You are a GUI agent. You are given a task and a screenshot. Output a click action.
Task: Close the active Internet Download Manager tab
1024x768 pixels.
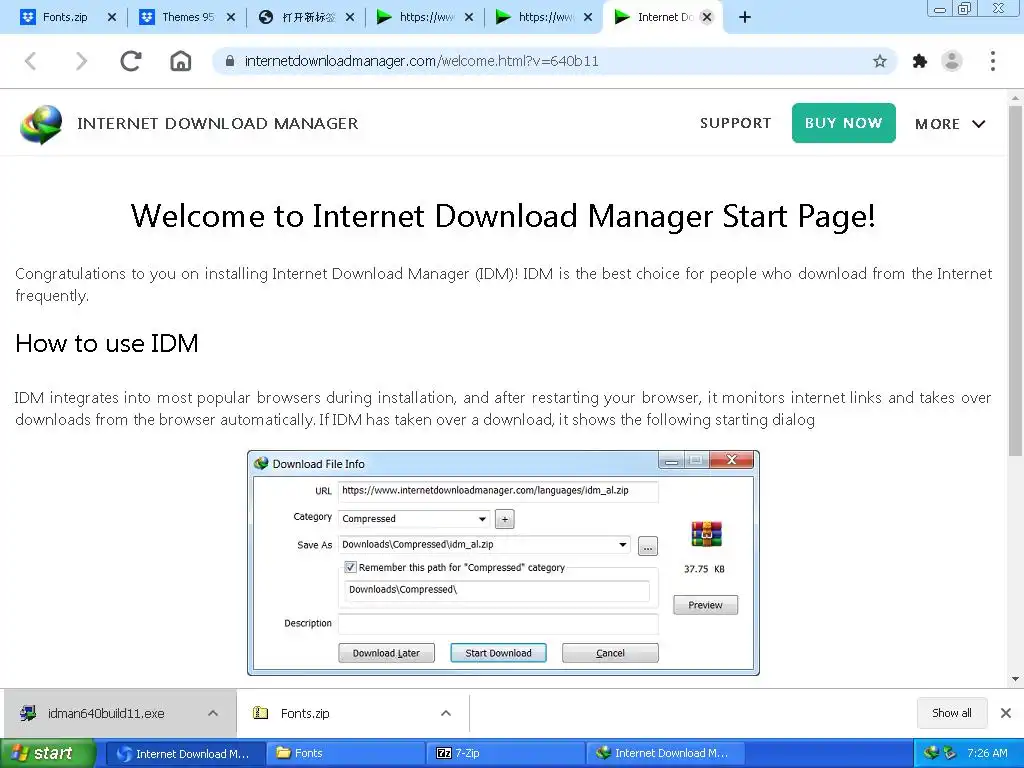[x=707, y=18]
